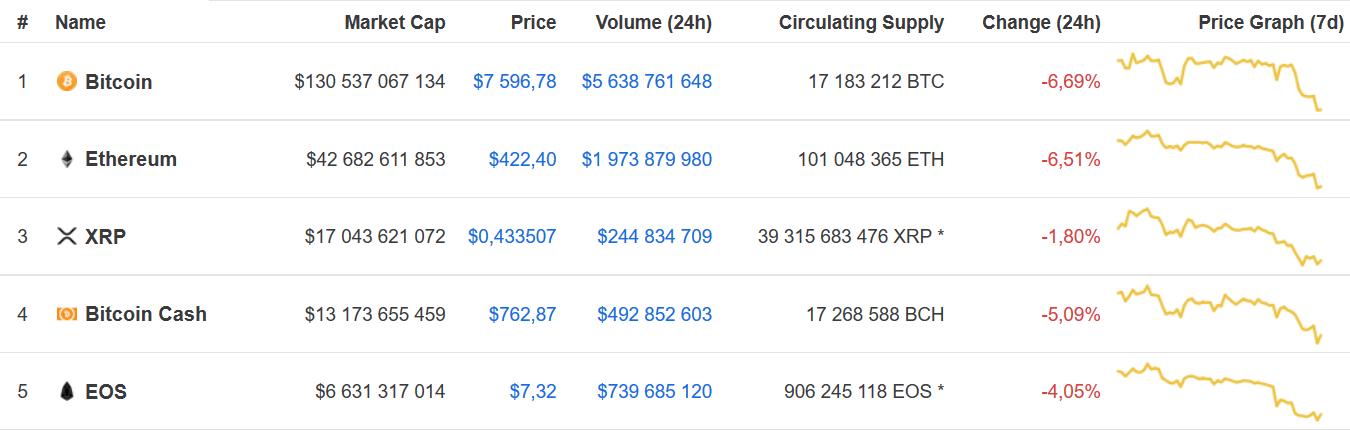Click XRP price $0,433507 link
The height and width of the screenshot is (430, 1350).
tap(512, 237)
